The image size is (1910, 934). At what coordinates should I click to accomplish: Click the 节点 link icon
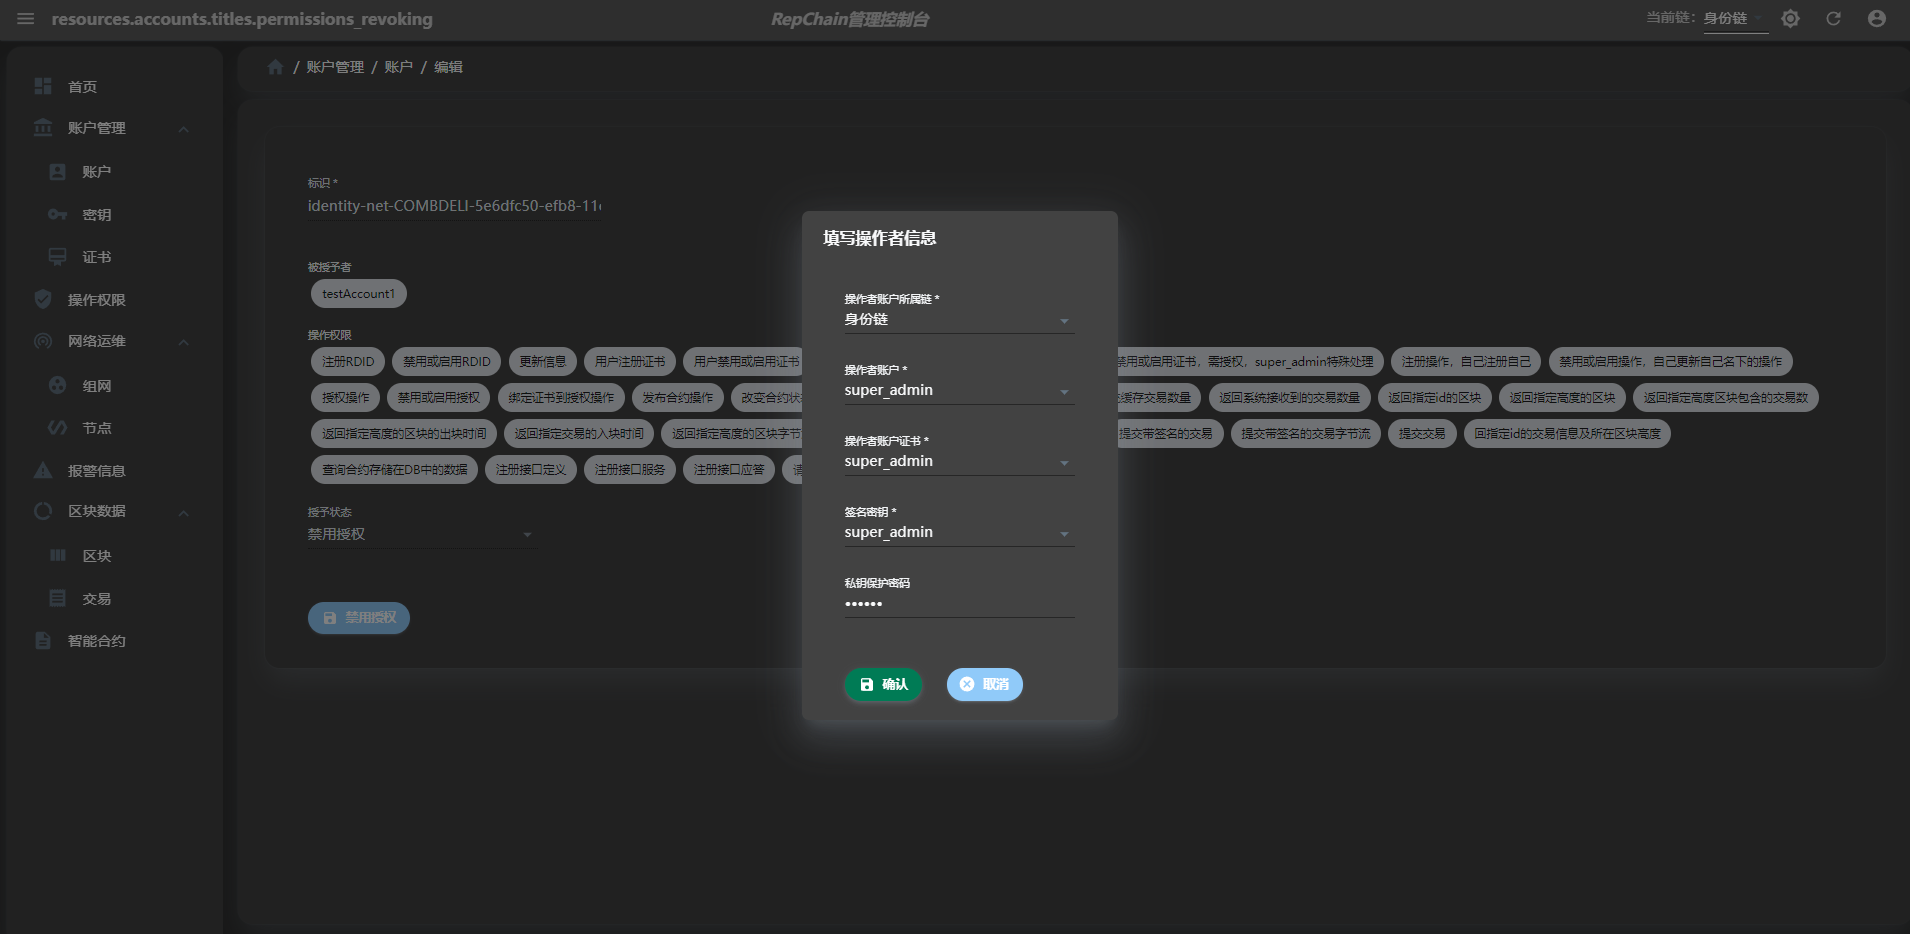pyautogui.click(x=58, y=428)
